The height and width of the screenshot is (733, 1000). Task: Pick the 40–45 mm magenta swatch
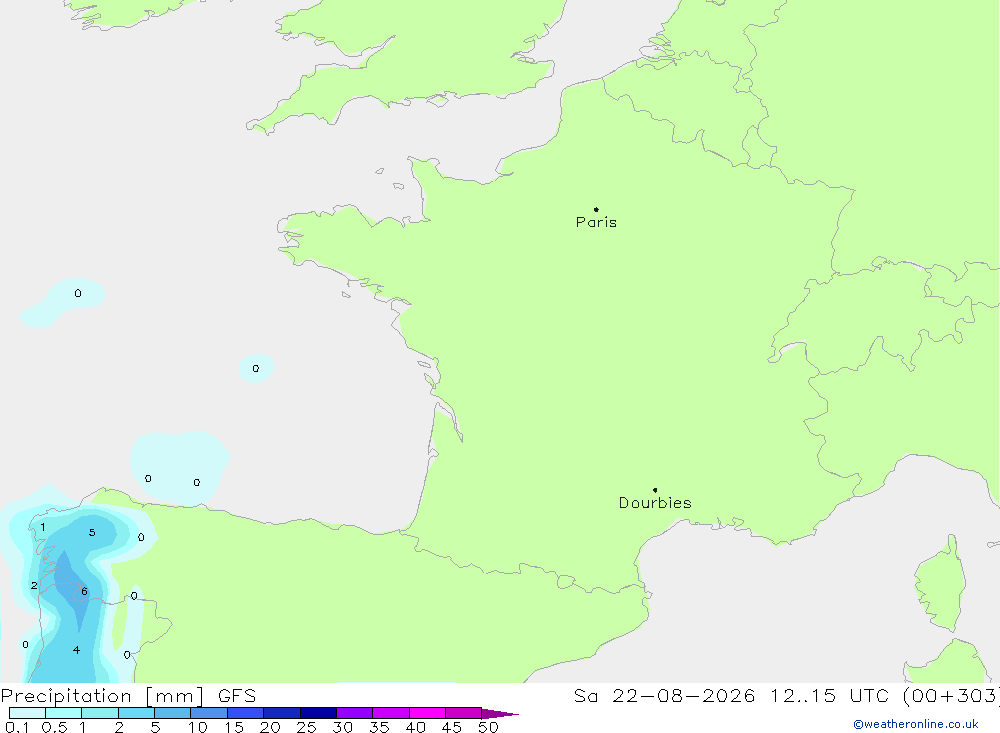(427, 713)
